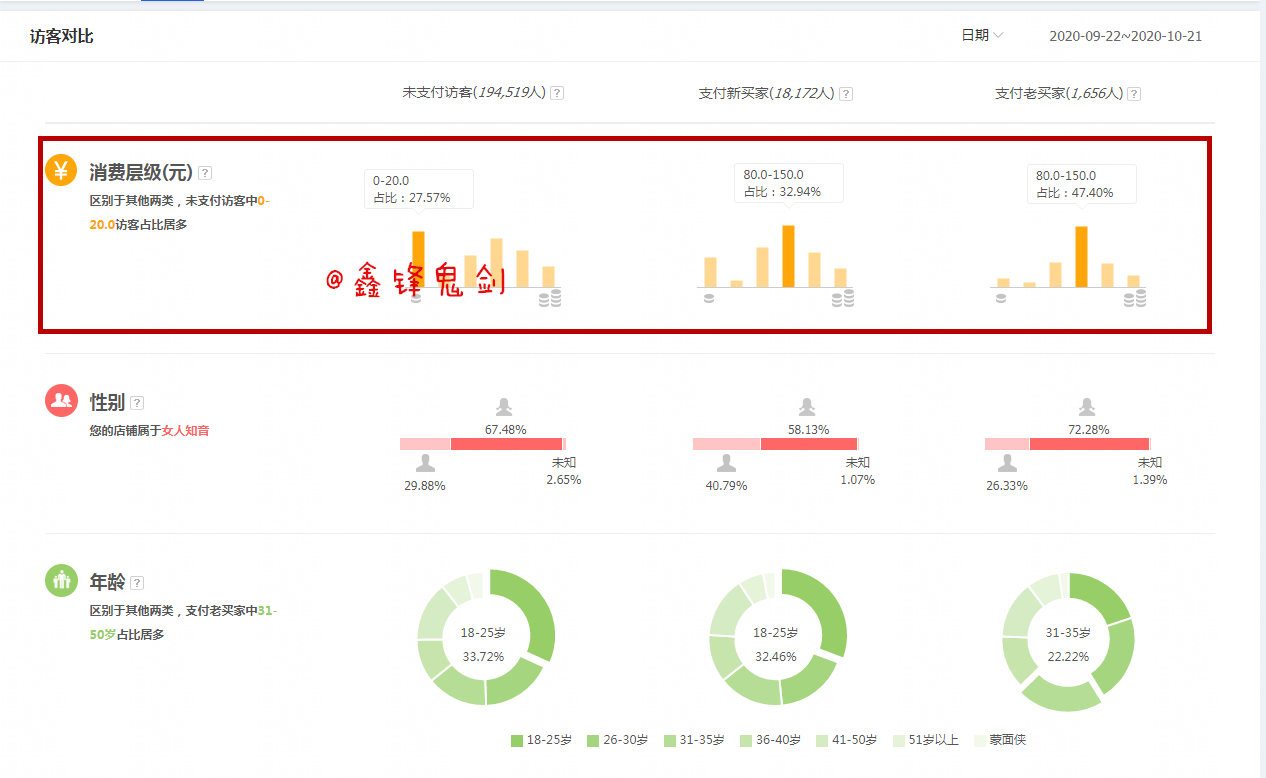This screenshot has height=778, width=1266.
Task: Open date range 2020-09-22~2020-10-21 picker
Action: [x=1125, y=36]
